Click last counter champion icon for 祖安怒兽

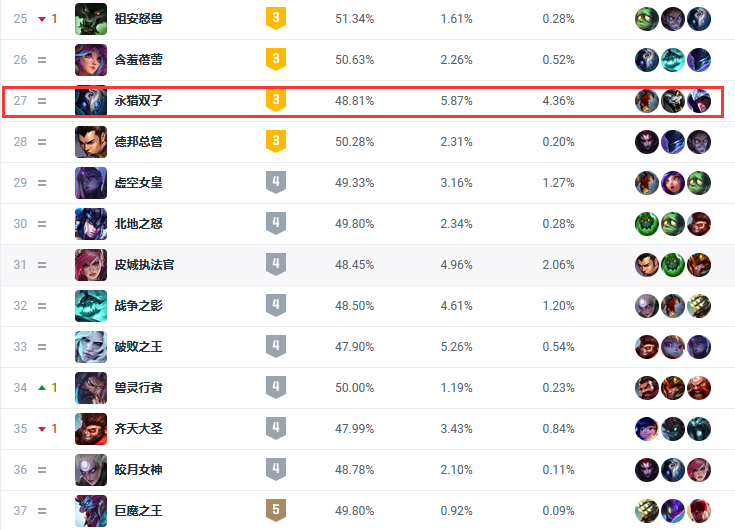pyautogui.click(x=698, y=19)
